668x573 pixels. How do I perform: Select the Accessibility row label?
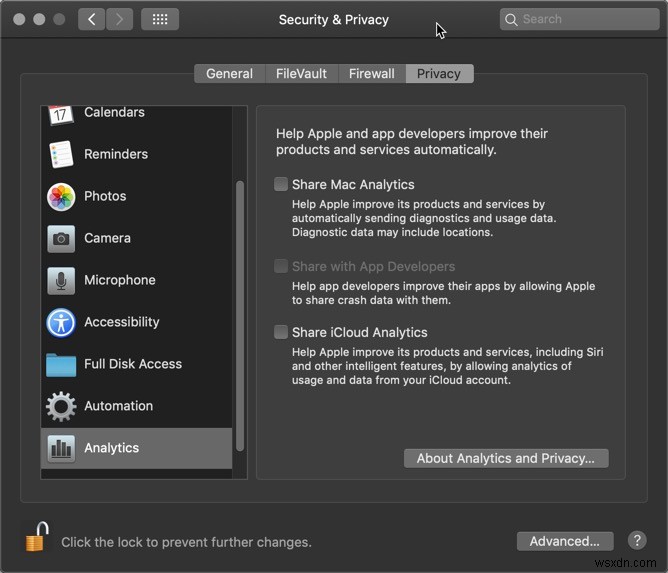tap(122, 322)
